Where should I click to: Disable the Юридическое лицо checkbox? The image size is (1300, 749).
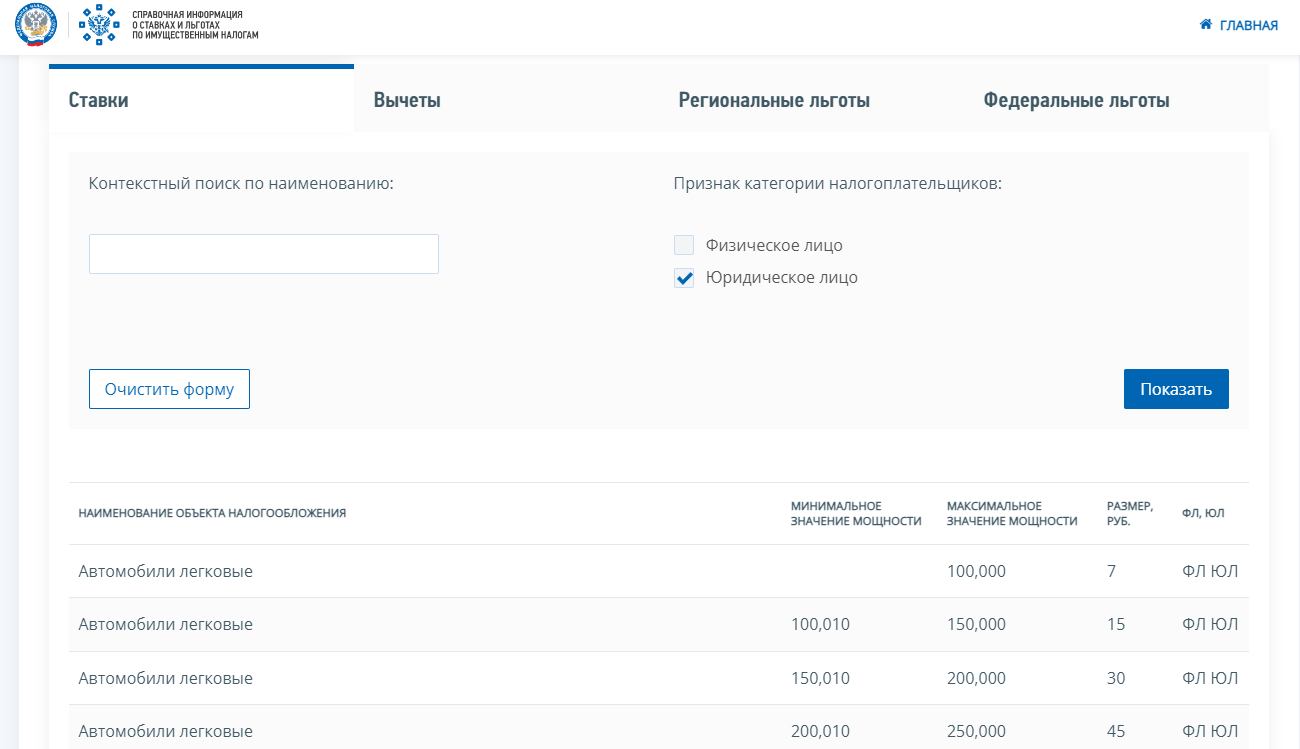click(x=684, y=278)
